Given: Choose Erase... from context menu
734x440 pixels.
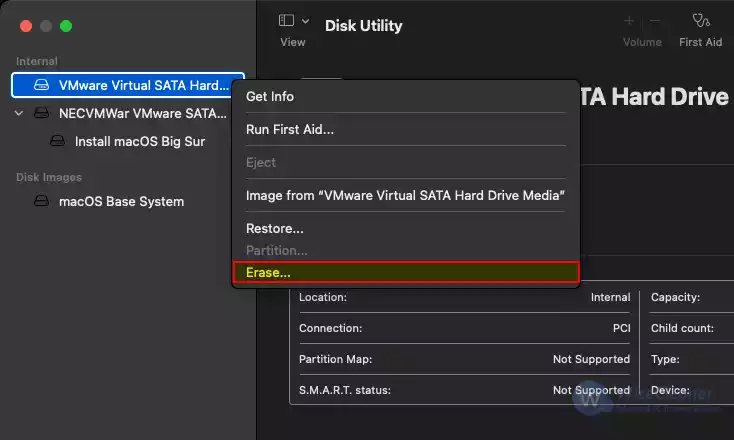Looking at the screenshot, I should (x=406, y=272).
